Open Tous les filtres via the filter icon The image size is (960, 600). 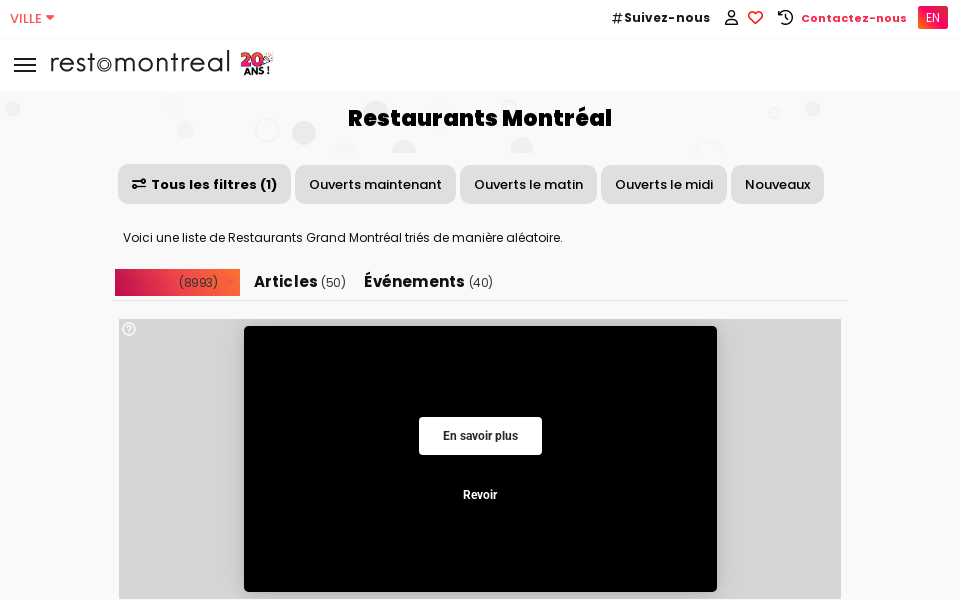(137, 184)
